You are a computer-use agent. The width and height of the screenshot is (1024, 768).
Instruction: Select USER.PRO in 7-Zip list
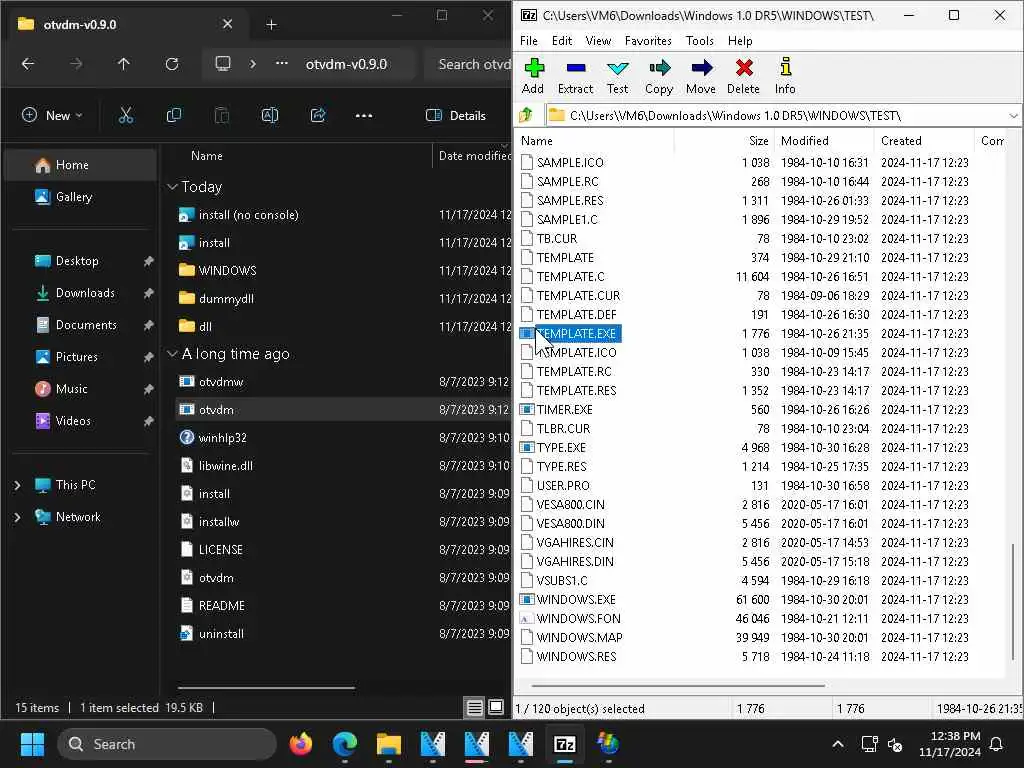coord(562,486)
